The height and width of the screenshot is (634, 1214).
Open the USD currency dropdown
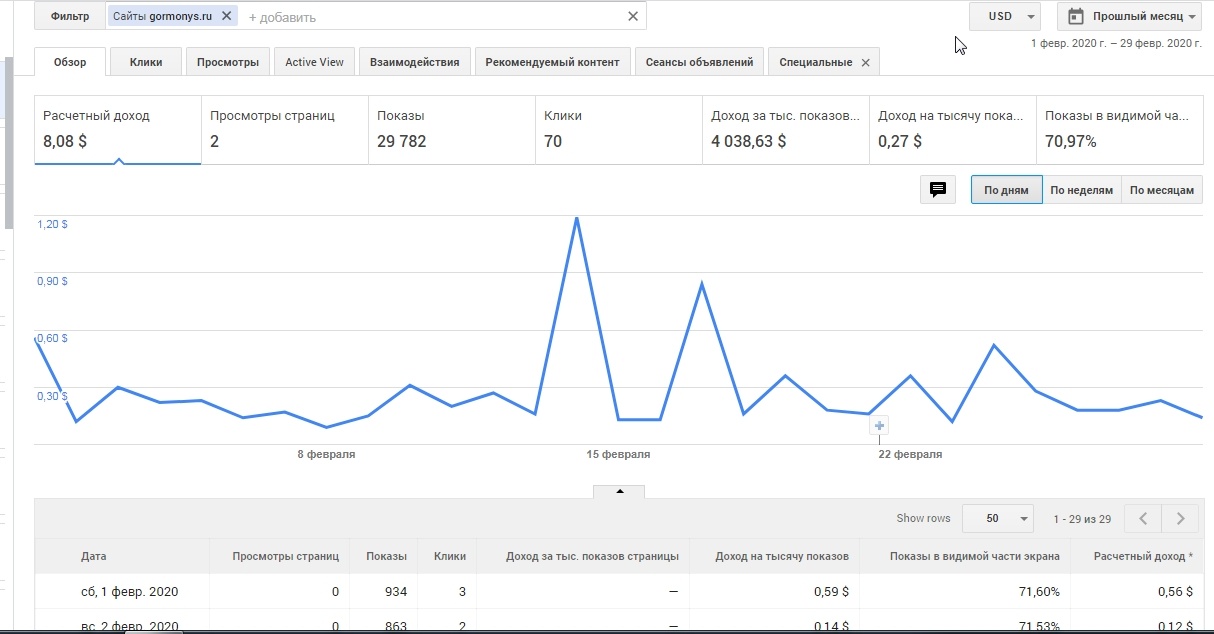[x=1005, y=16]
